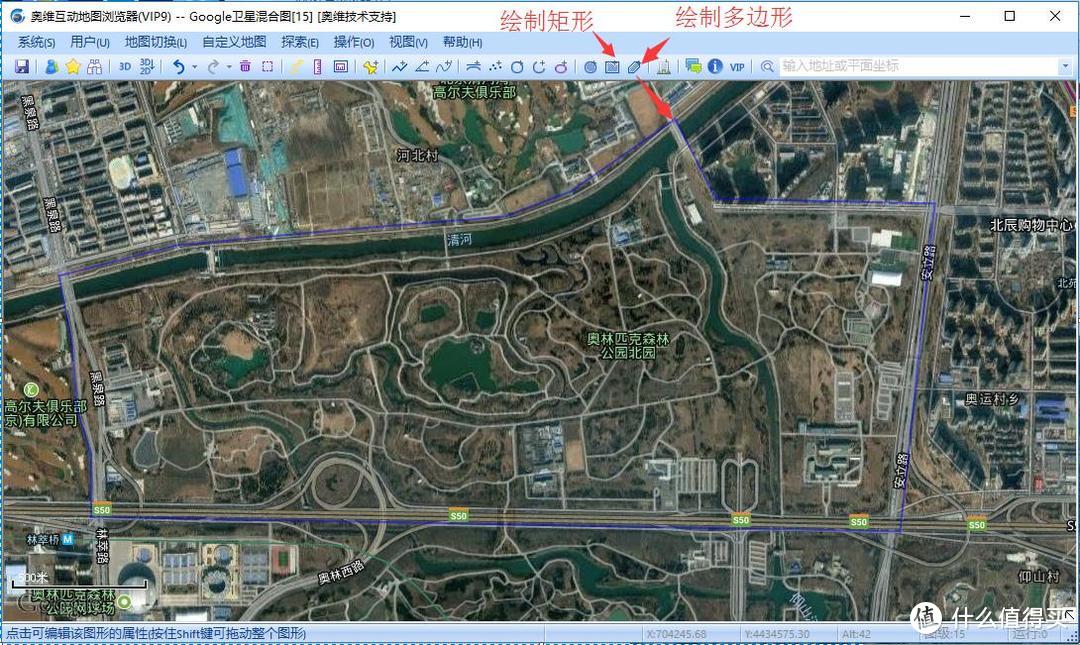Viewport: 1080px width, 645px height.
Task: Open the 系统(S) menu
Action: [37, 42]
